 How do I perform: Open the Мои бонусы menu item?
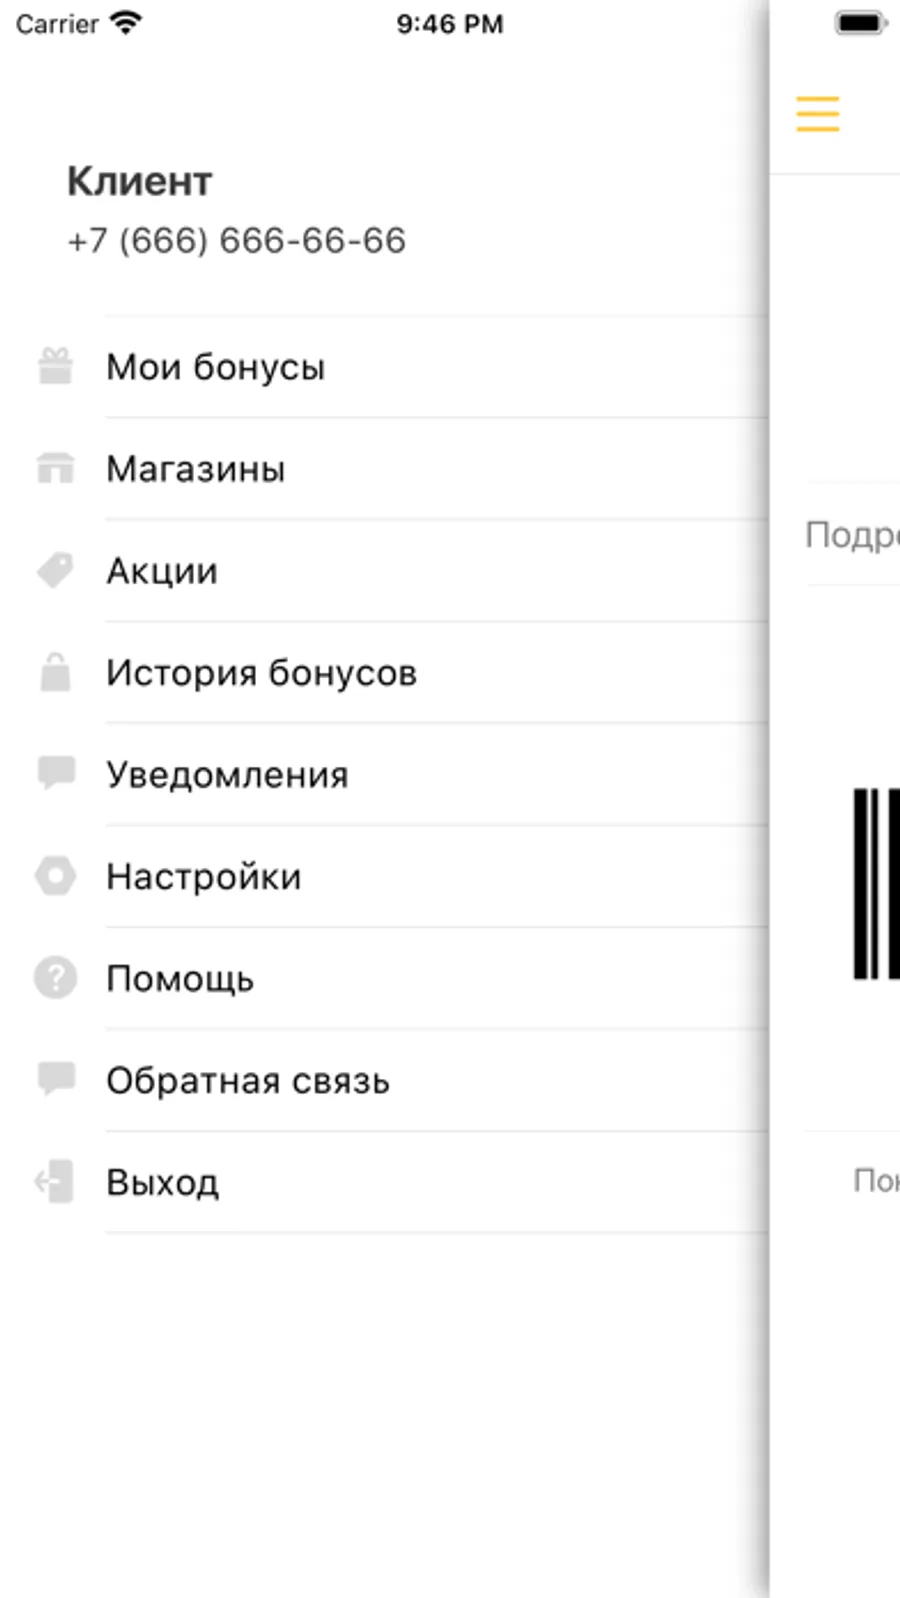tap(216, 367)
